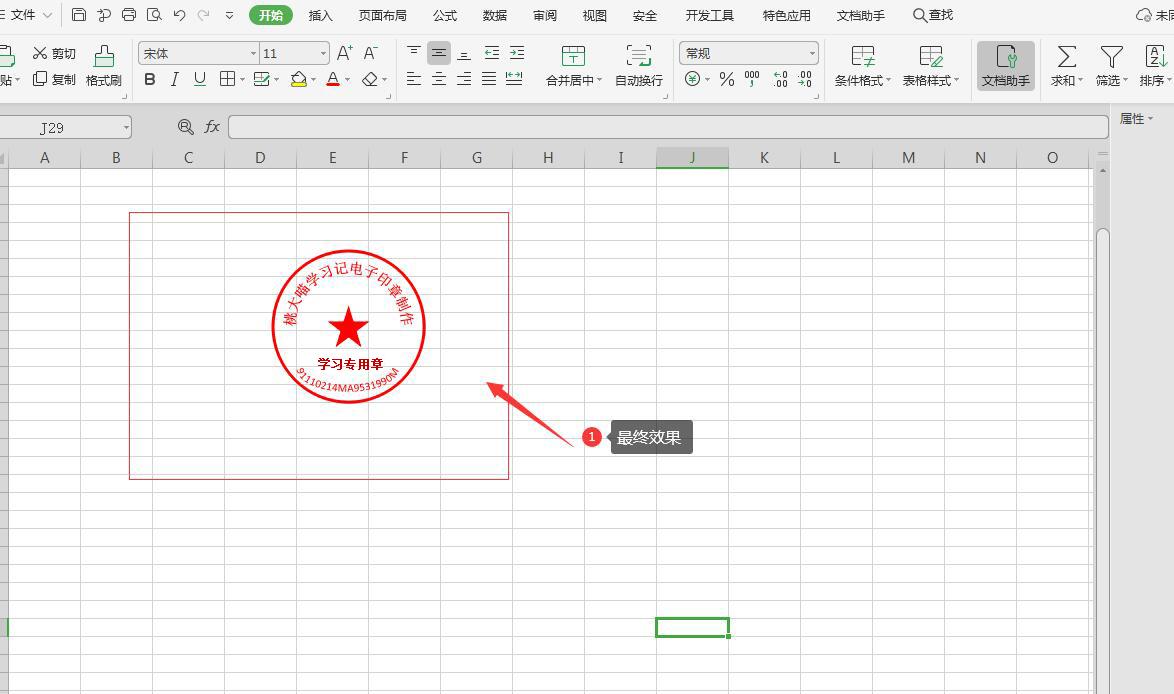Click the Undo arrow icon

pyautogui.click(x=179, y=15)
